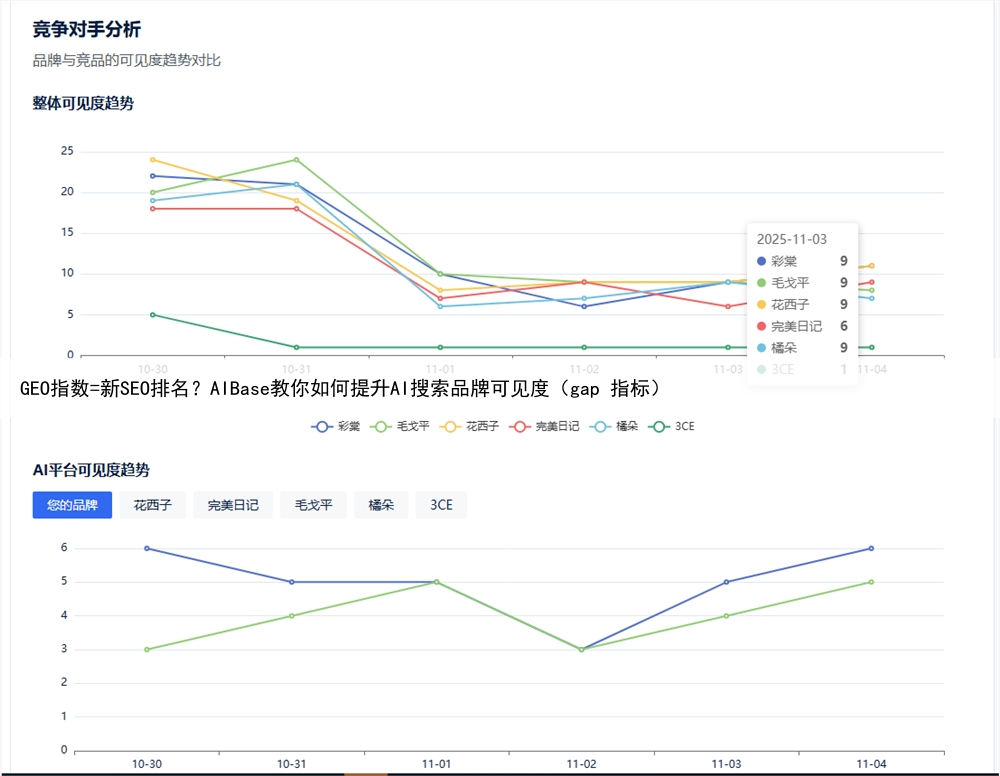The width and height of the screenshot is (1000, 776).
Task: Switch to the 花西子 platform tab
Action: [153, 505]
